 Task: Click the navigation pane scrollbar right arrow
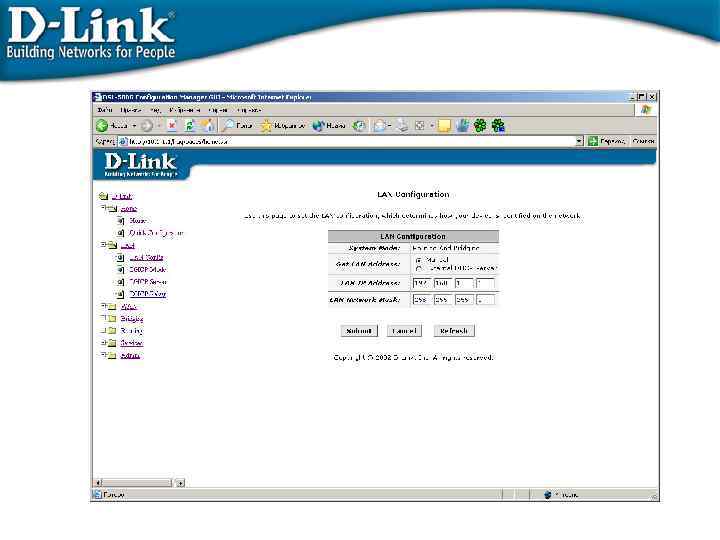tap(180, 483)
